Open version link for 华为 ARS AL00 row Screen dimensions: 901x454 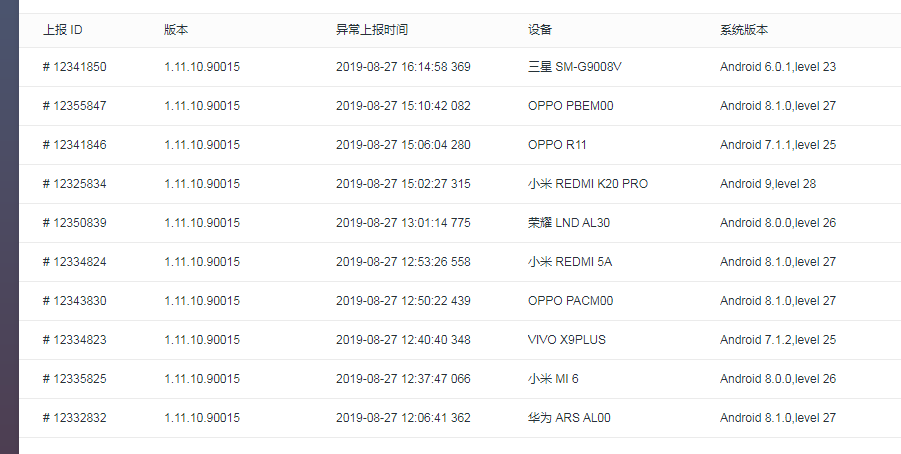point(202,418)
